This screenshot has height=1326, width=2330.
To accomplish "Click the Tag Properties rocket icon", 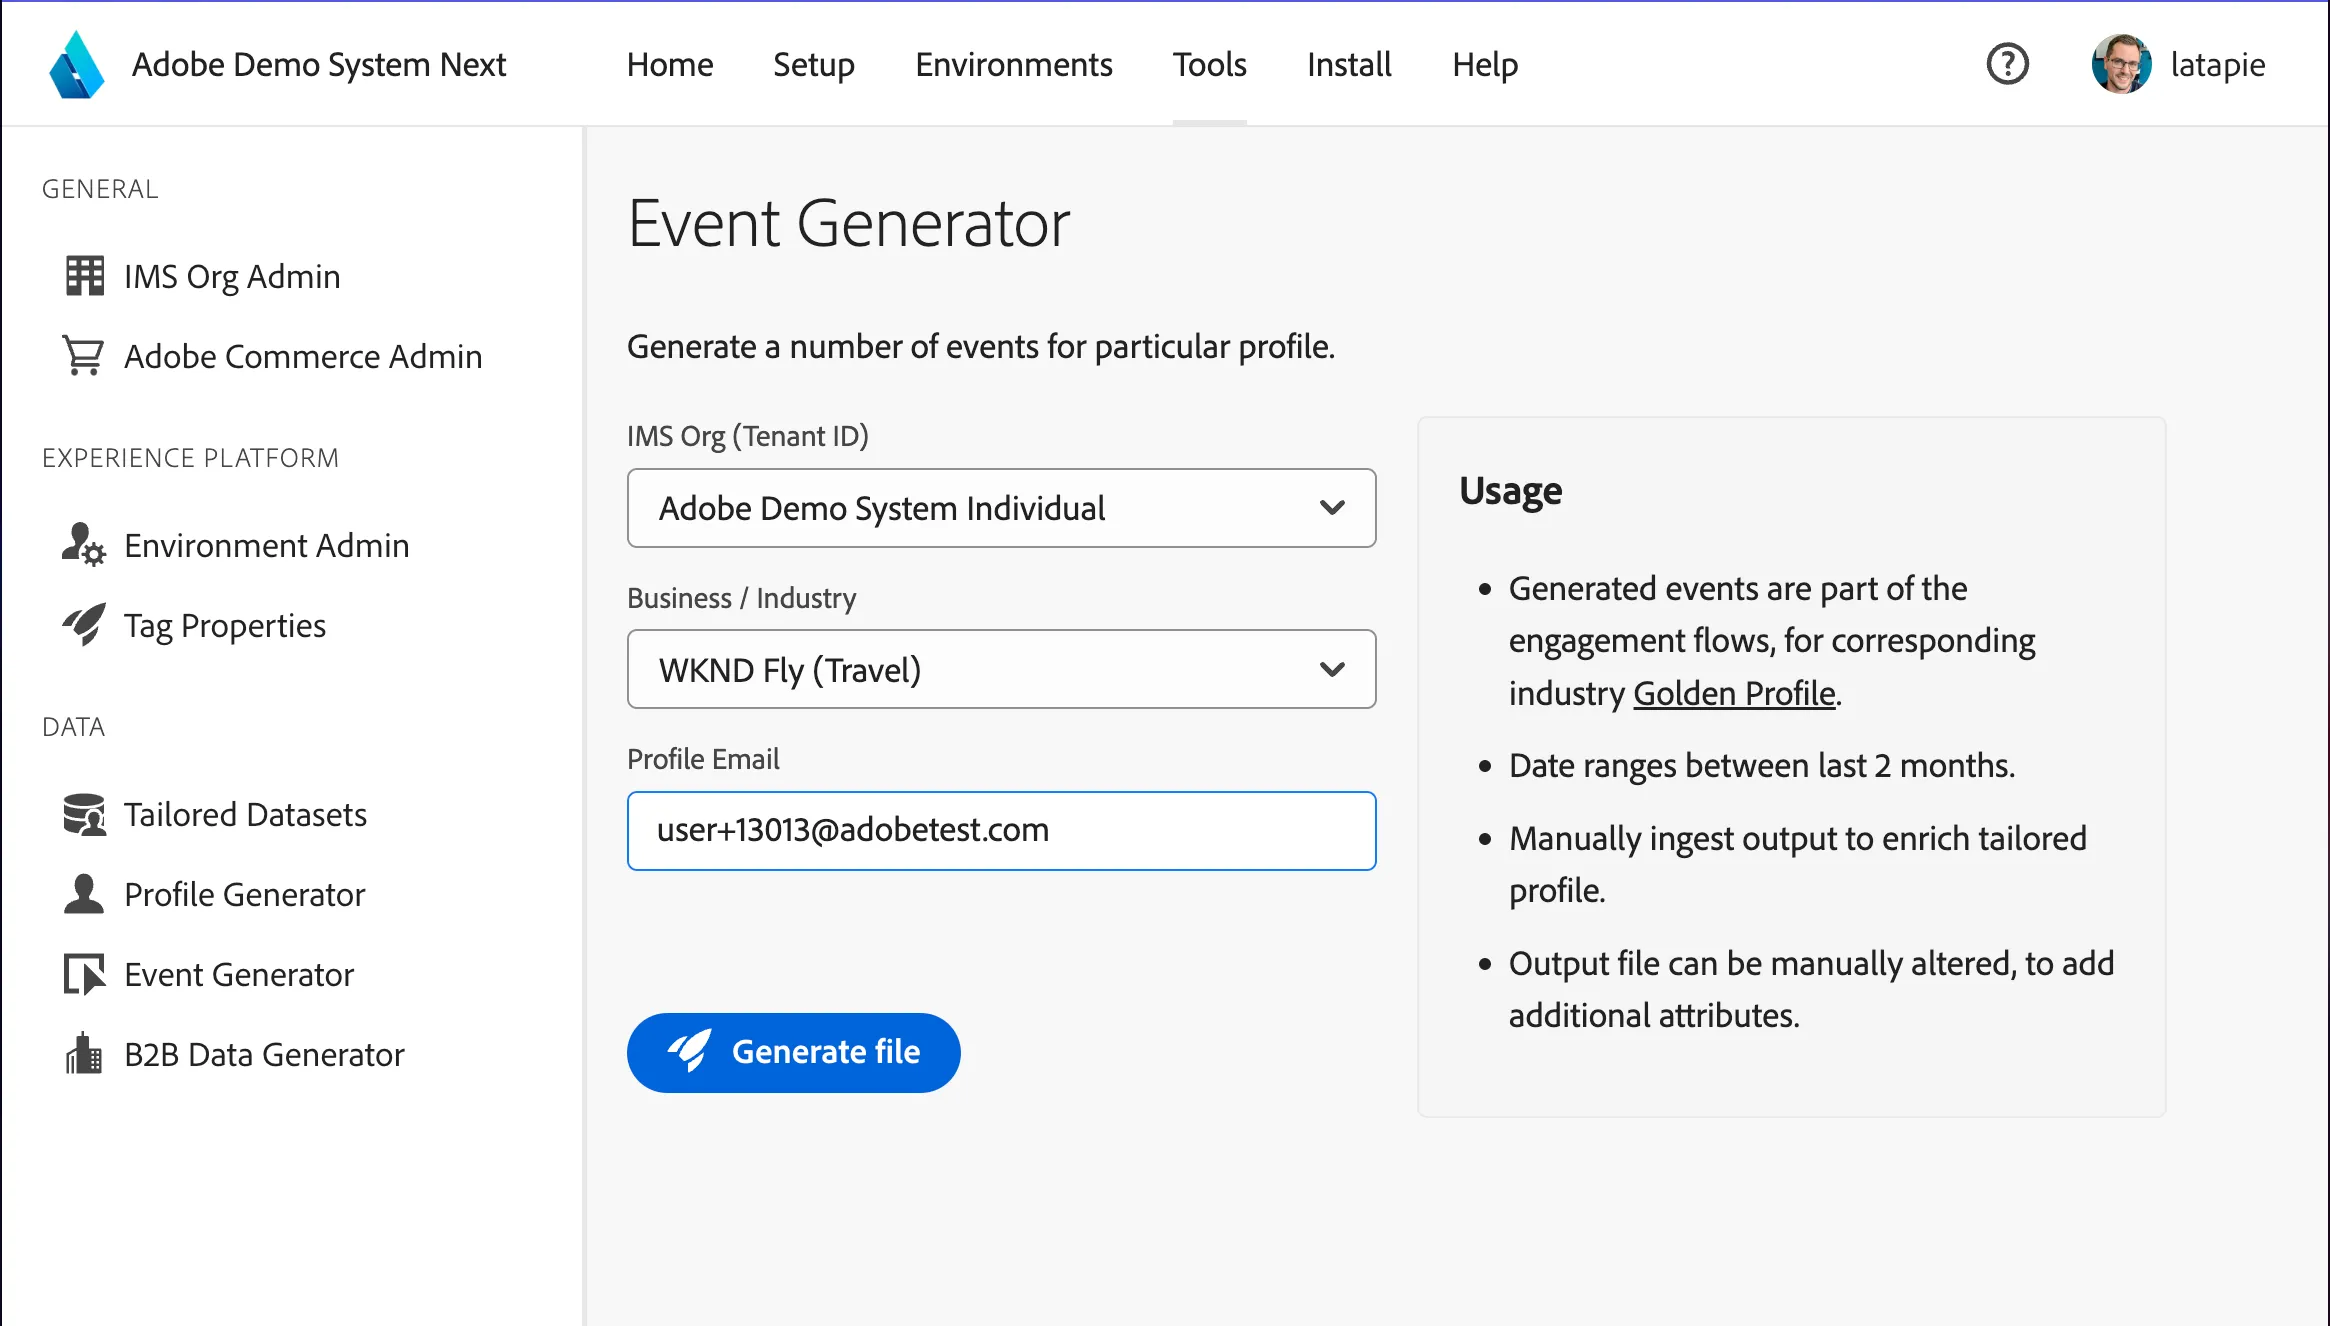I will (84, 625).
